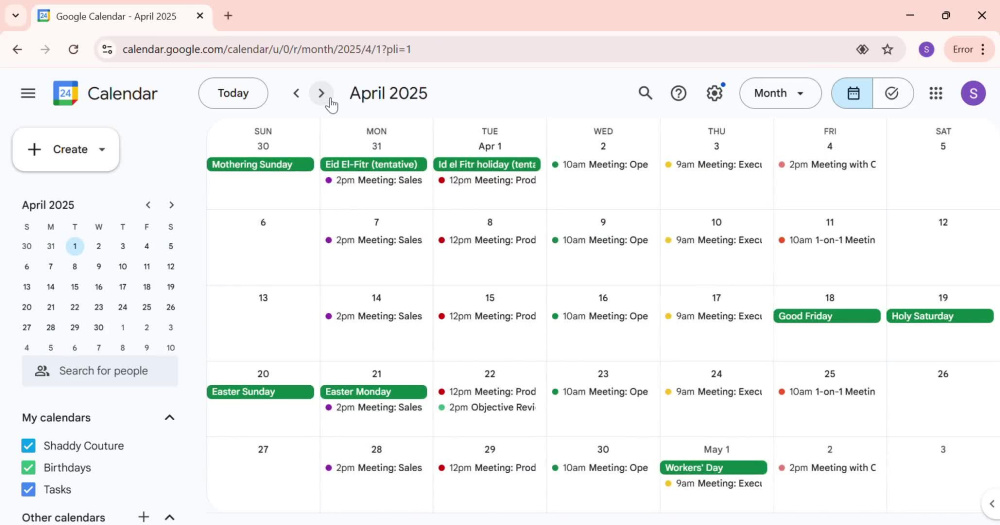Open 2pm Objective Review event on April 22
The image size is (1000, 525).
click(x=487, y=408)
